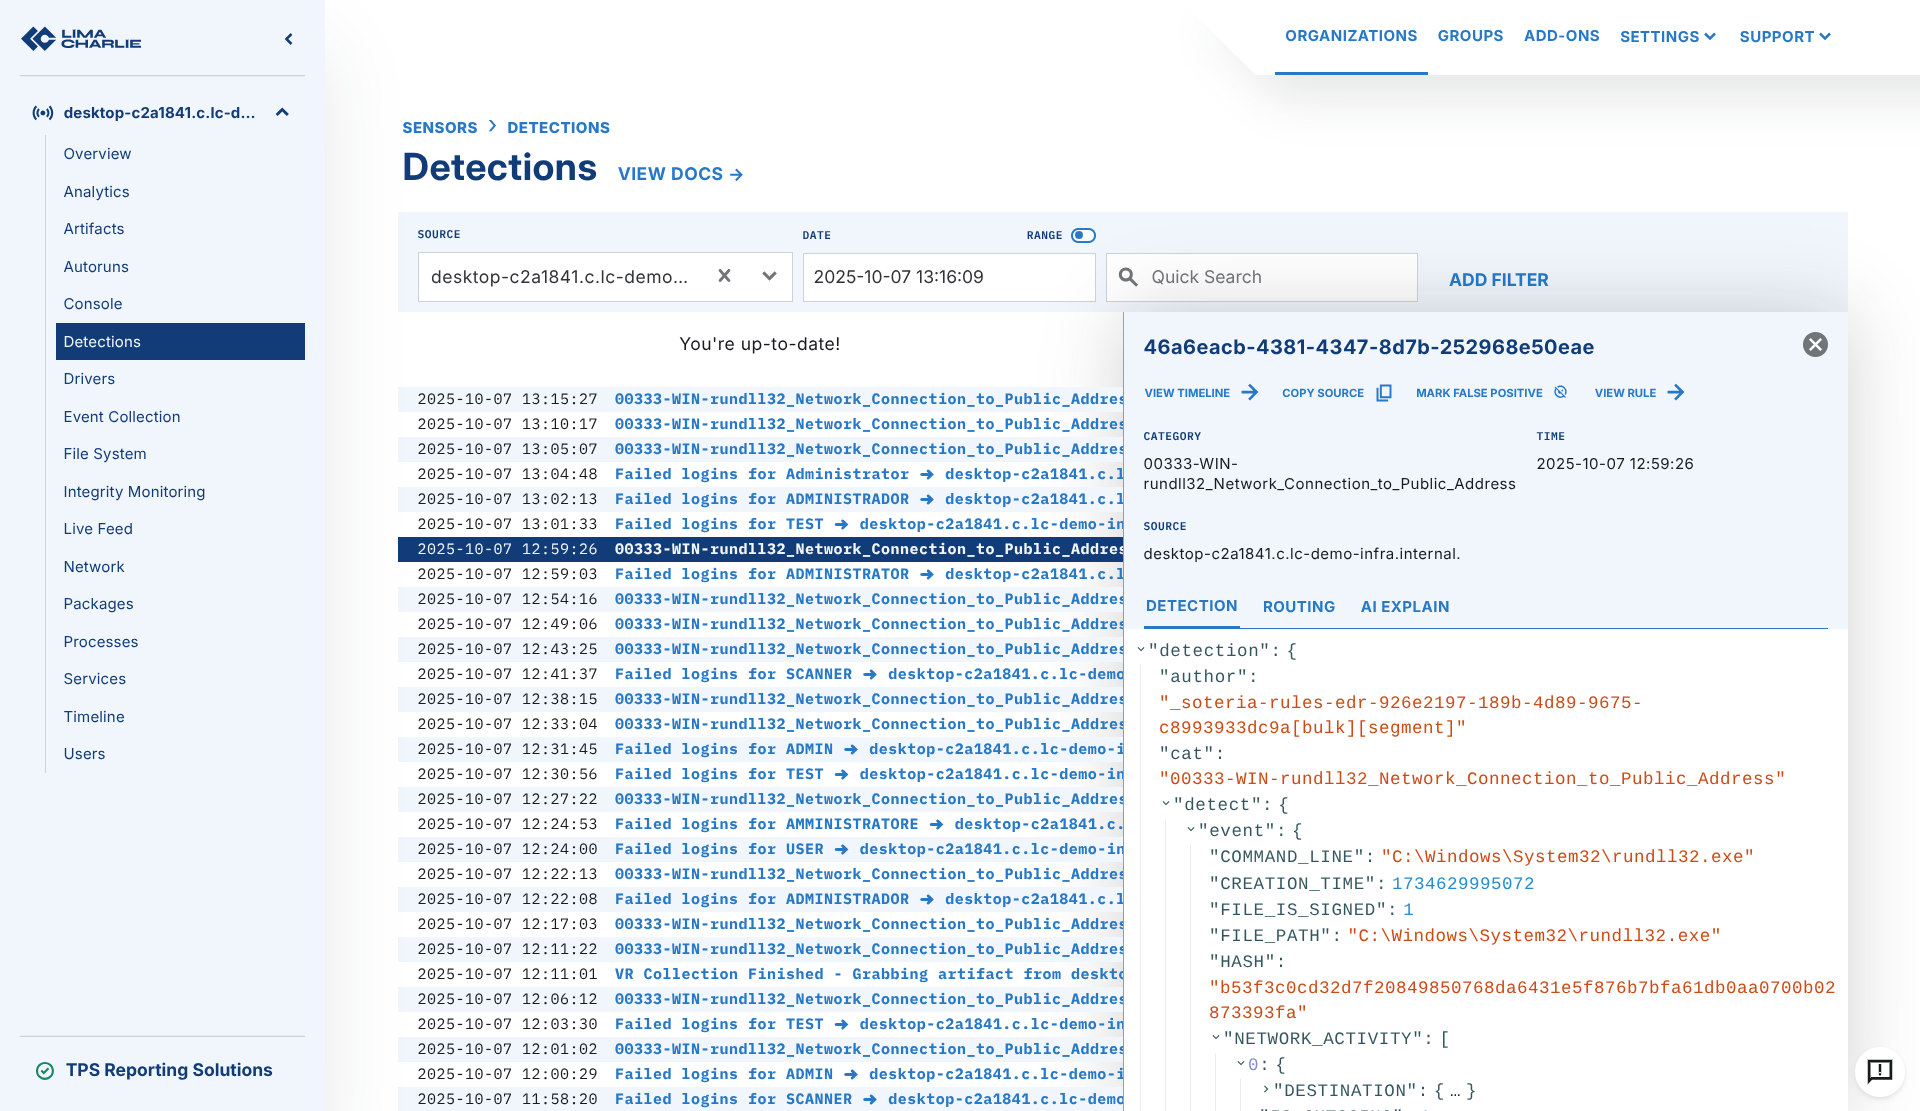
Task: Click the Mark False Positive icon
Action: pyautogui.click(x=1561, y=392)
